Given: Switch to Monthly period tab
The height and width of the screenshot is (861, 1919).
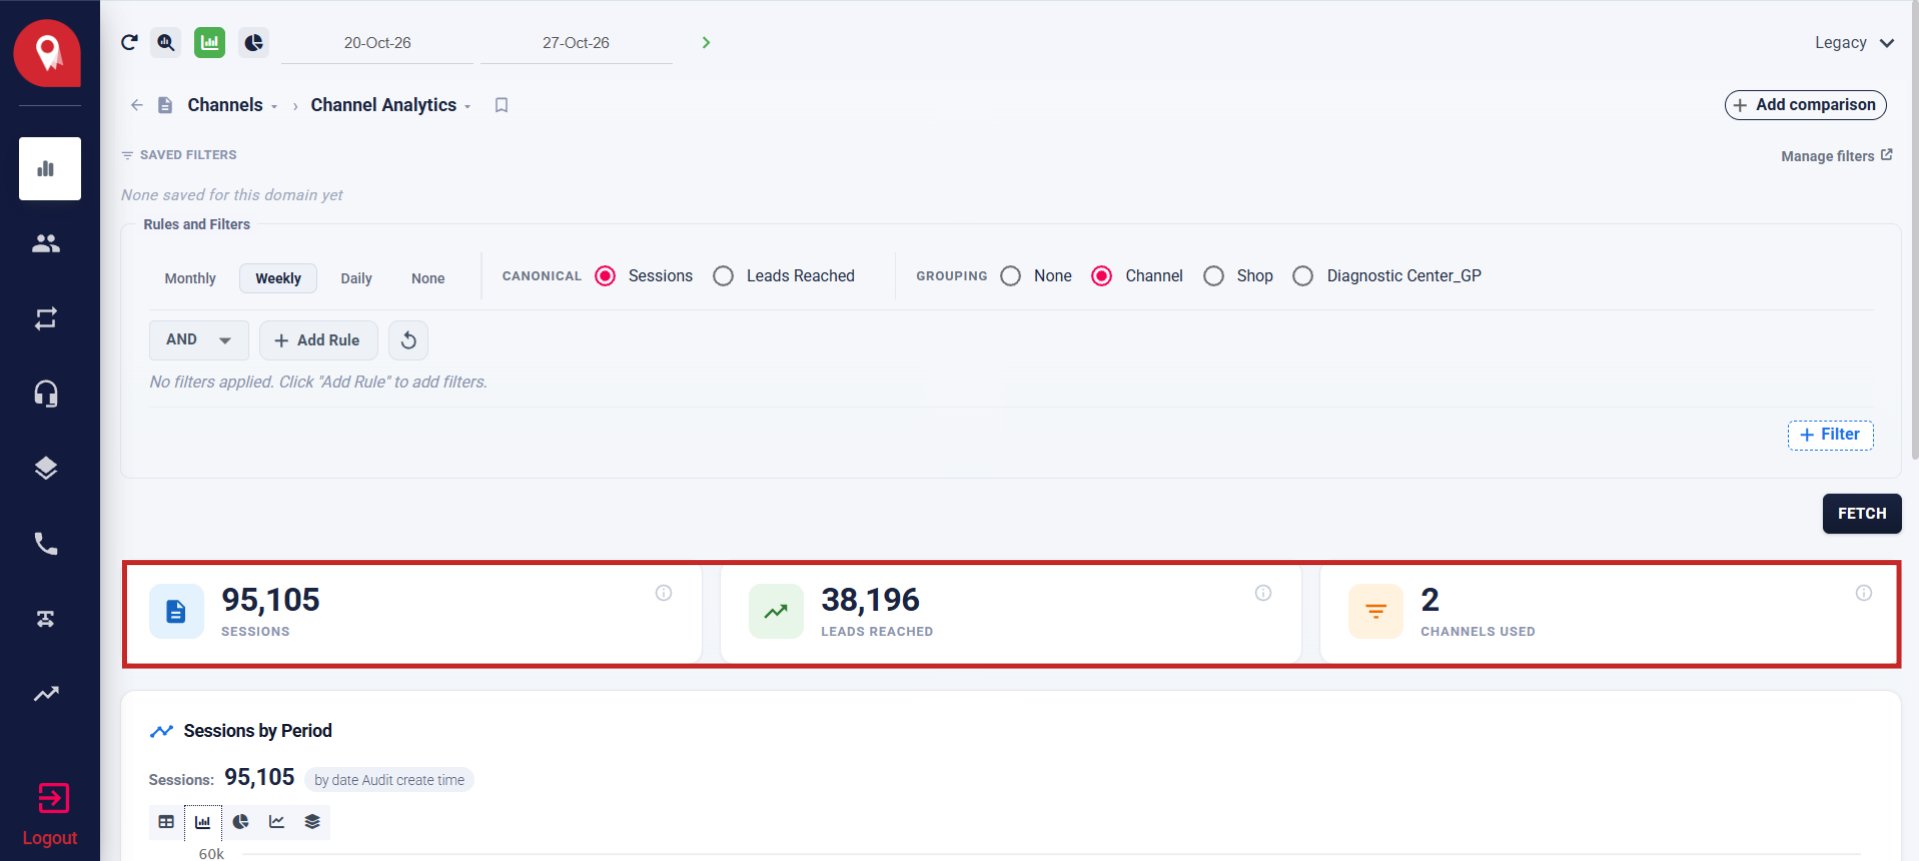Looking at the screenshot, I should (x=190, y=278).
